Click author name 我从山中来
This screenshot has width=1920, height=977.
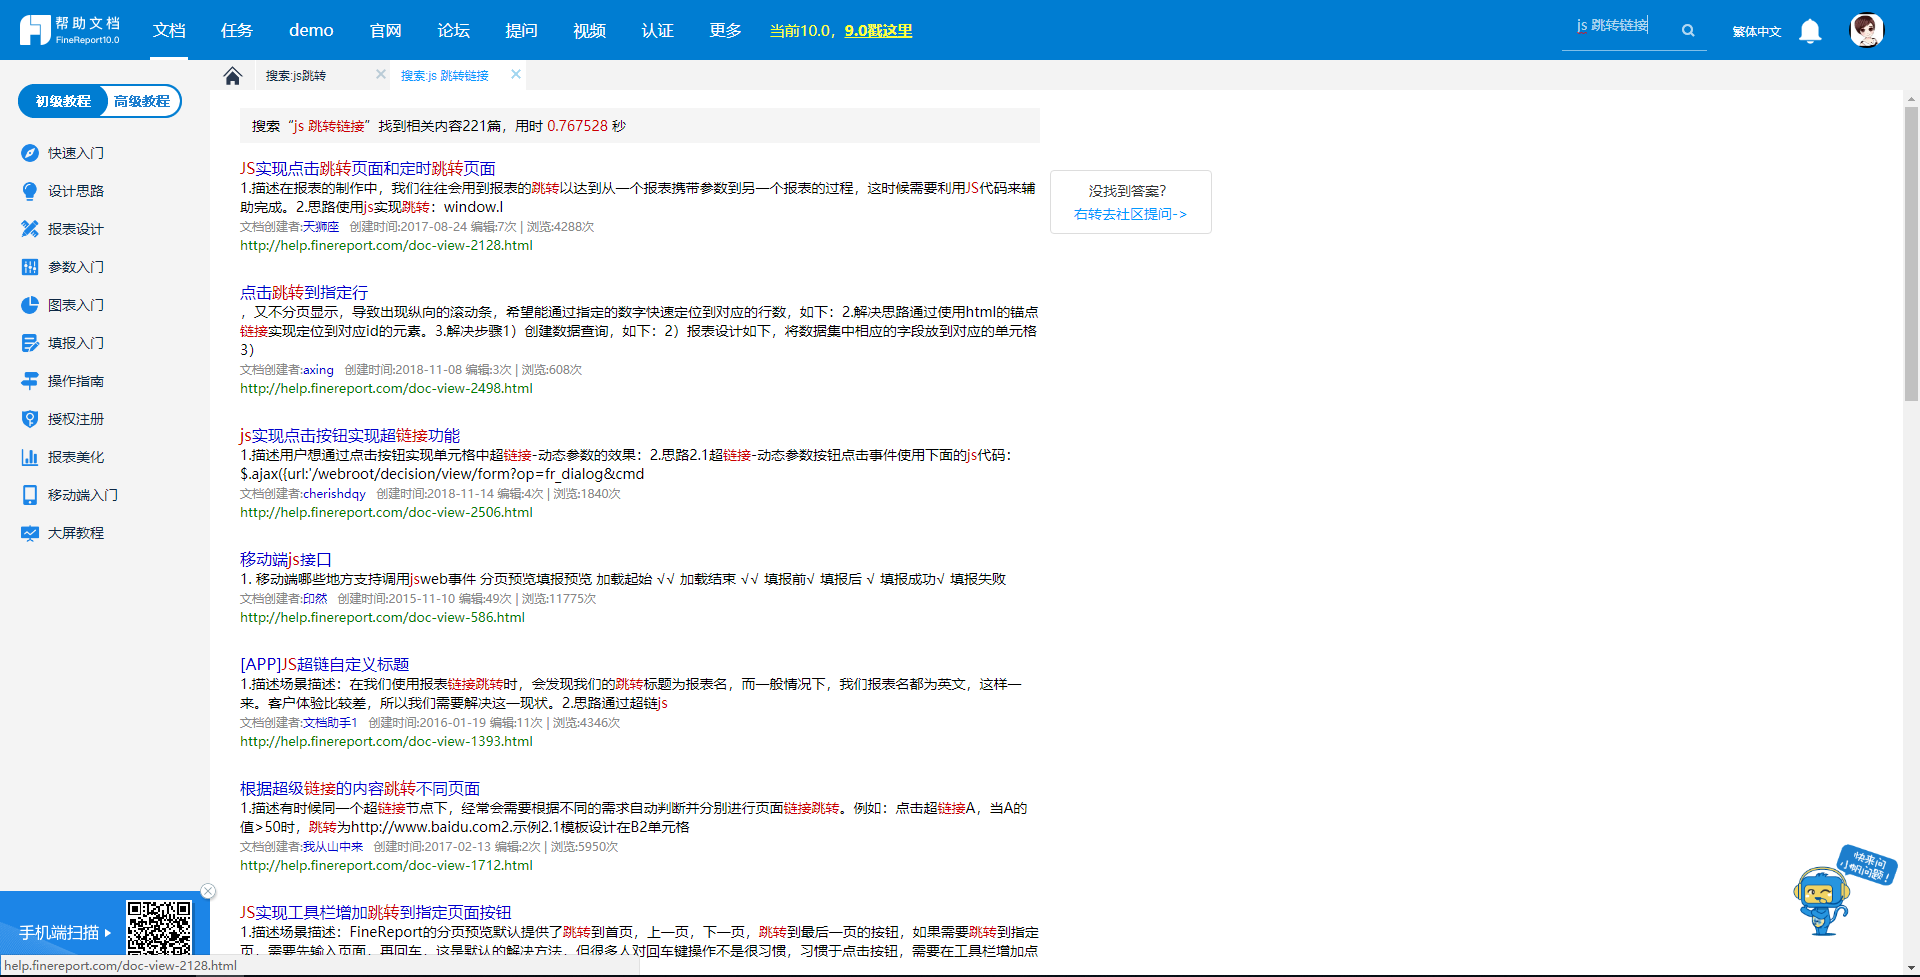(333, 846)
